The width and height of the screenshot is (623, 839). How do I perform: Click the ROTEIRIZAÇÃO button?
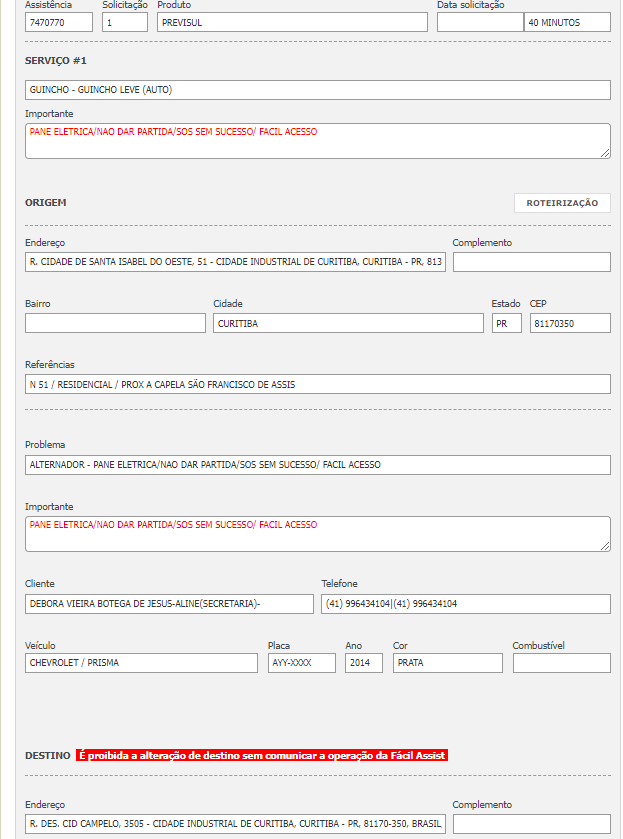pos(562,203)
